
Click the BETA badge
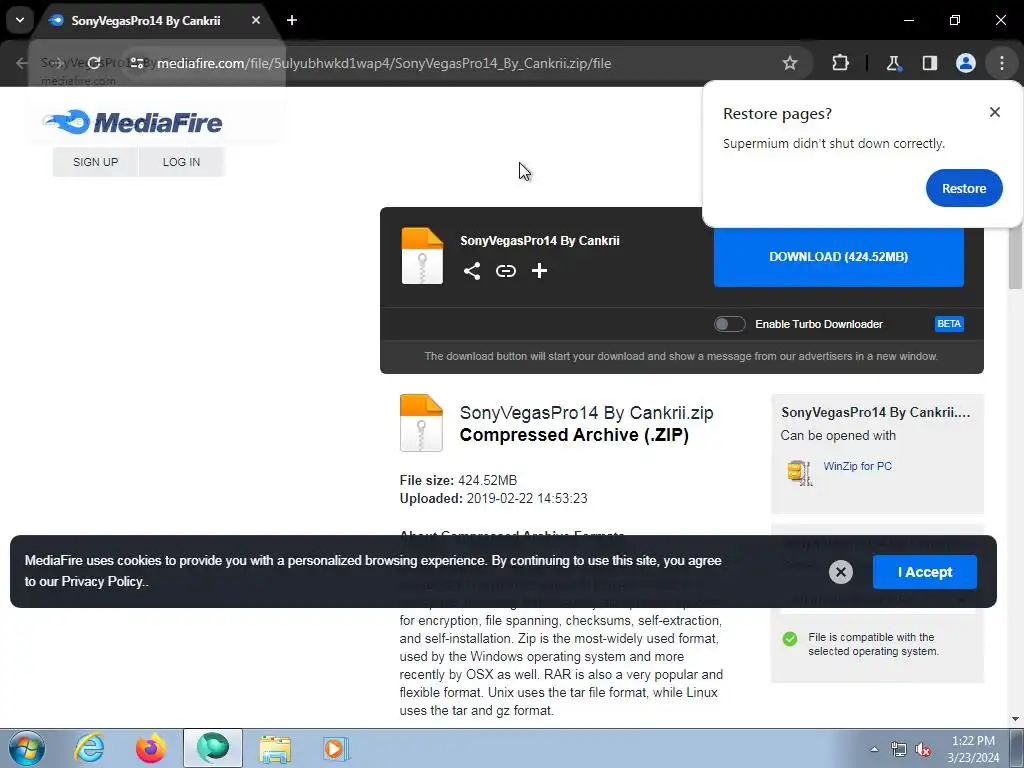(949, 324)
